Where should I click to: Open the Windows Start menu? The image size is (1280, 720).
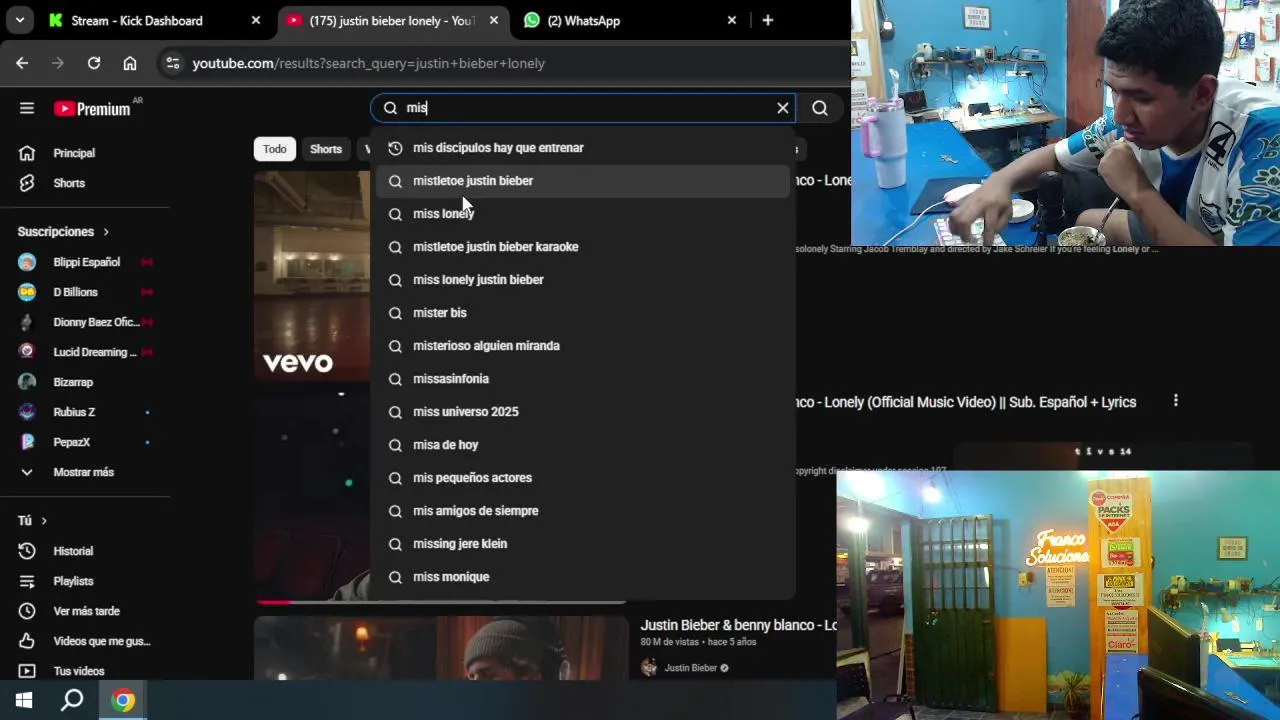tap(24, 700)
